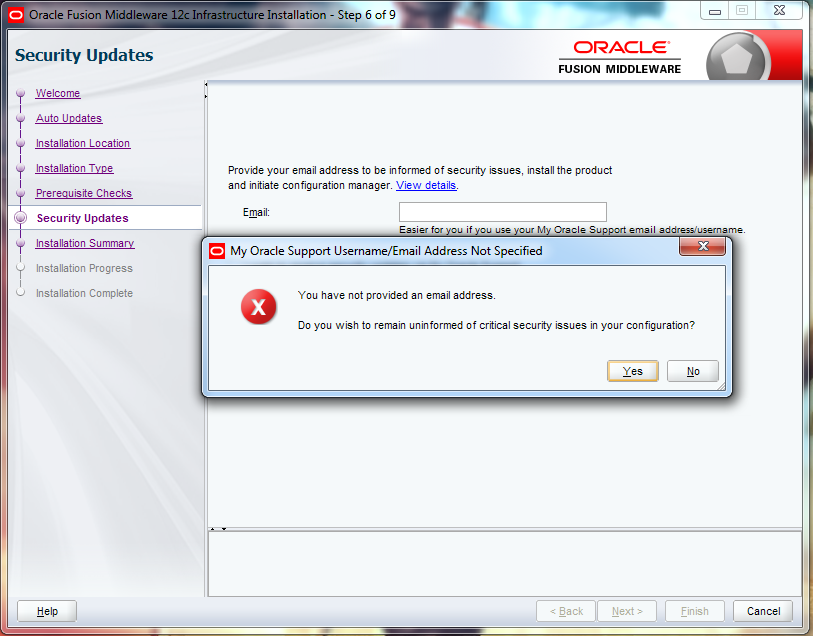Click the pentagon badge icon in header

(737, 58)
